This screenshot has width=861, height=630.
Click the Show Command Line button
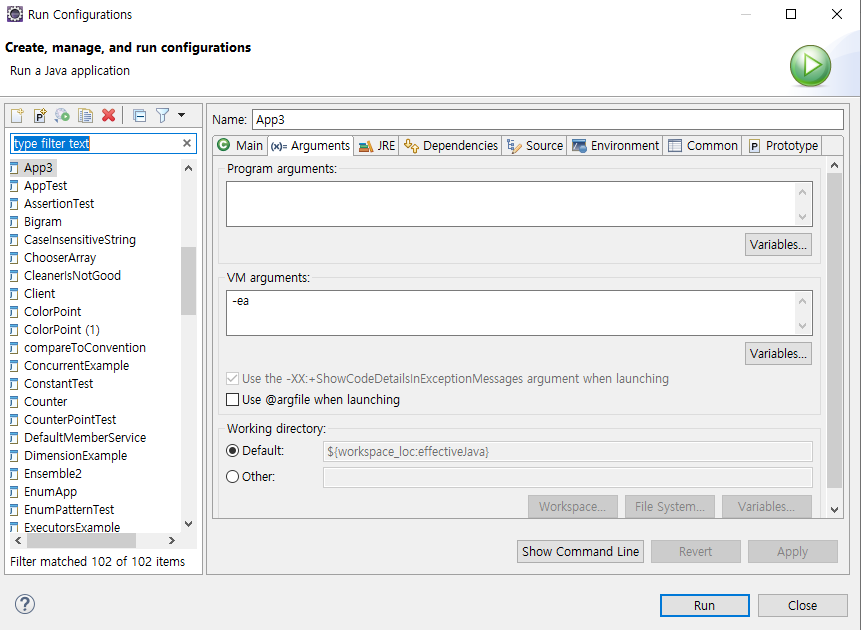click(580, 551)
